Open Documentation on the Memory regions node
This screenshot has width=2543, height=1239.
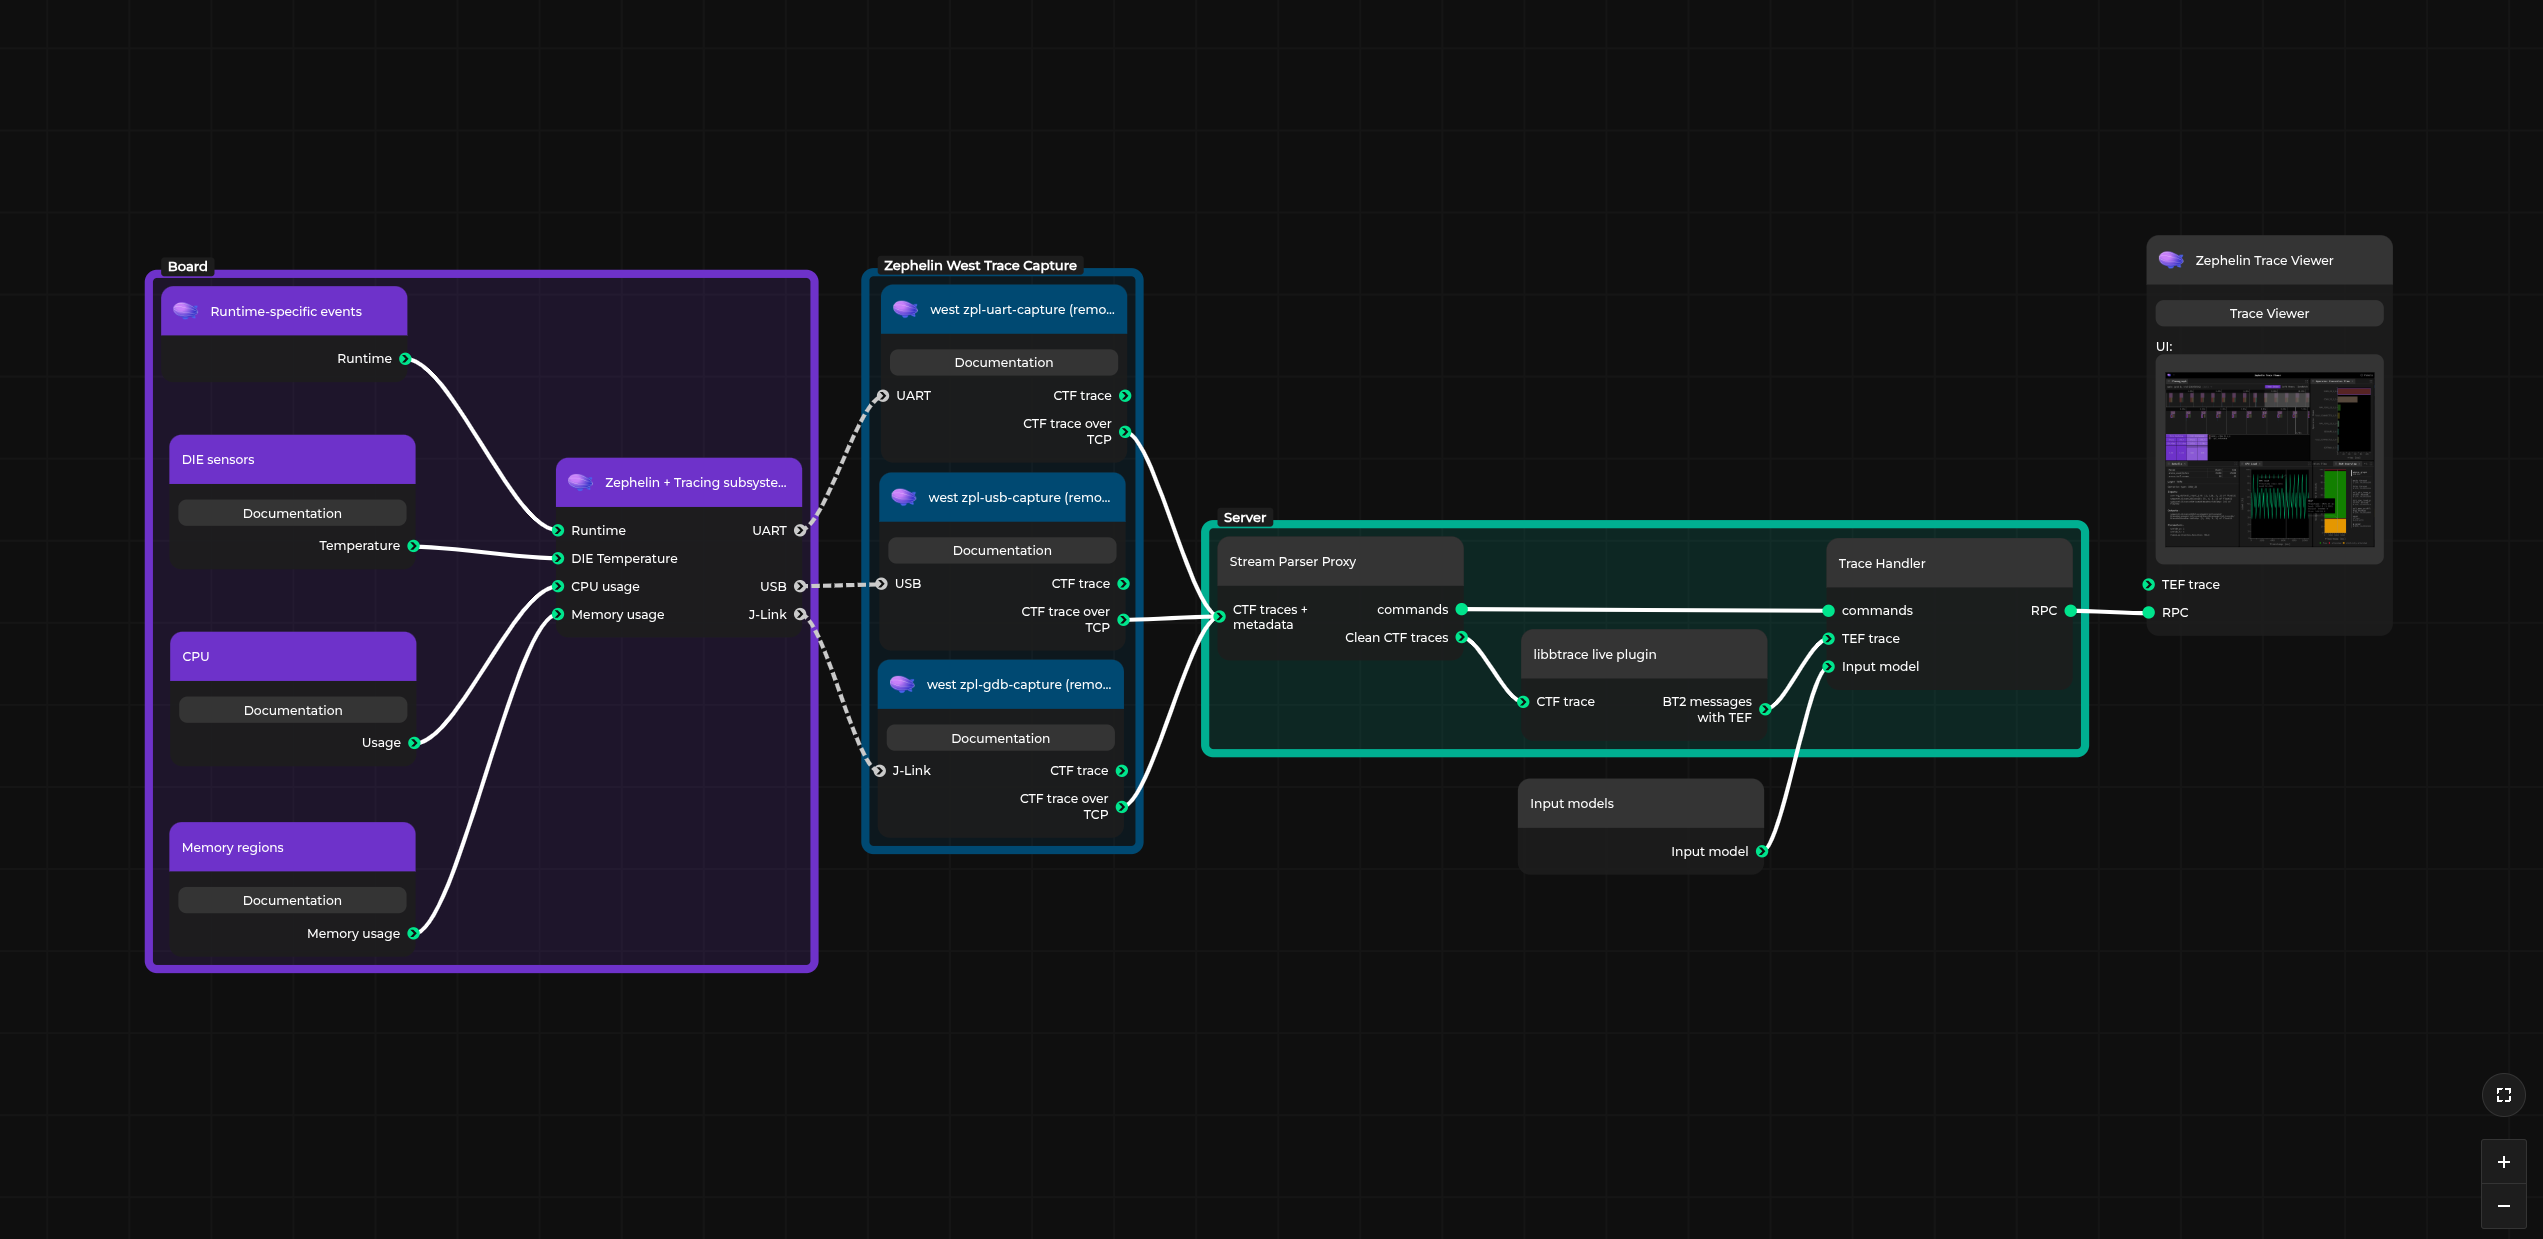[x=292, y=900]
